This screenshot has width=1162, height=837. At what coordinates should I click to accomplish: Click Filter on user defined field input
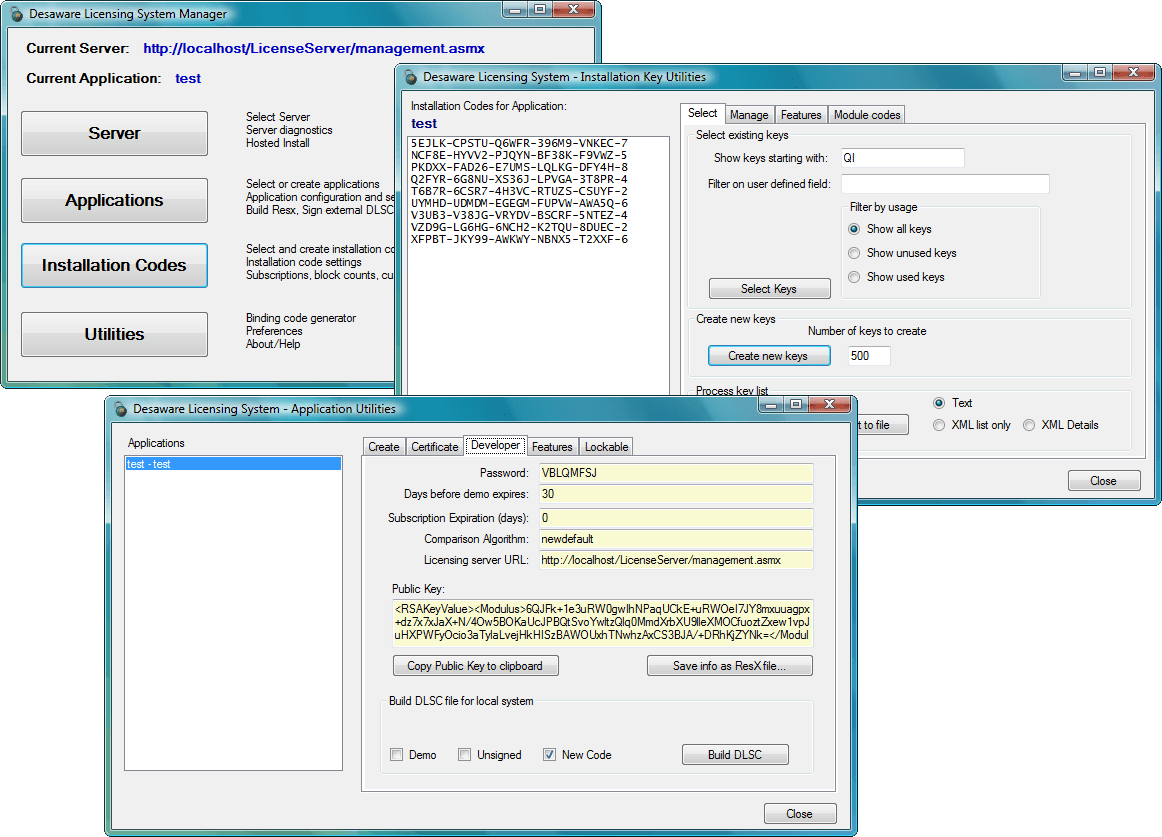946,184
